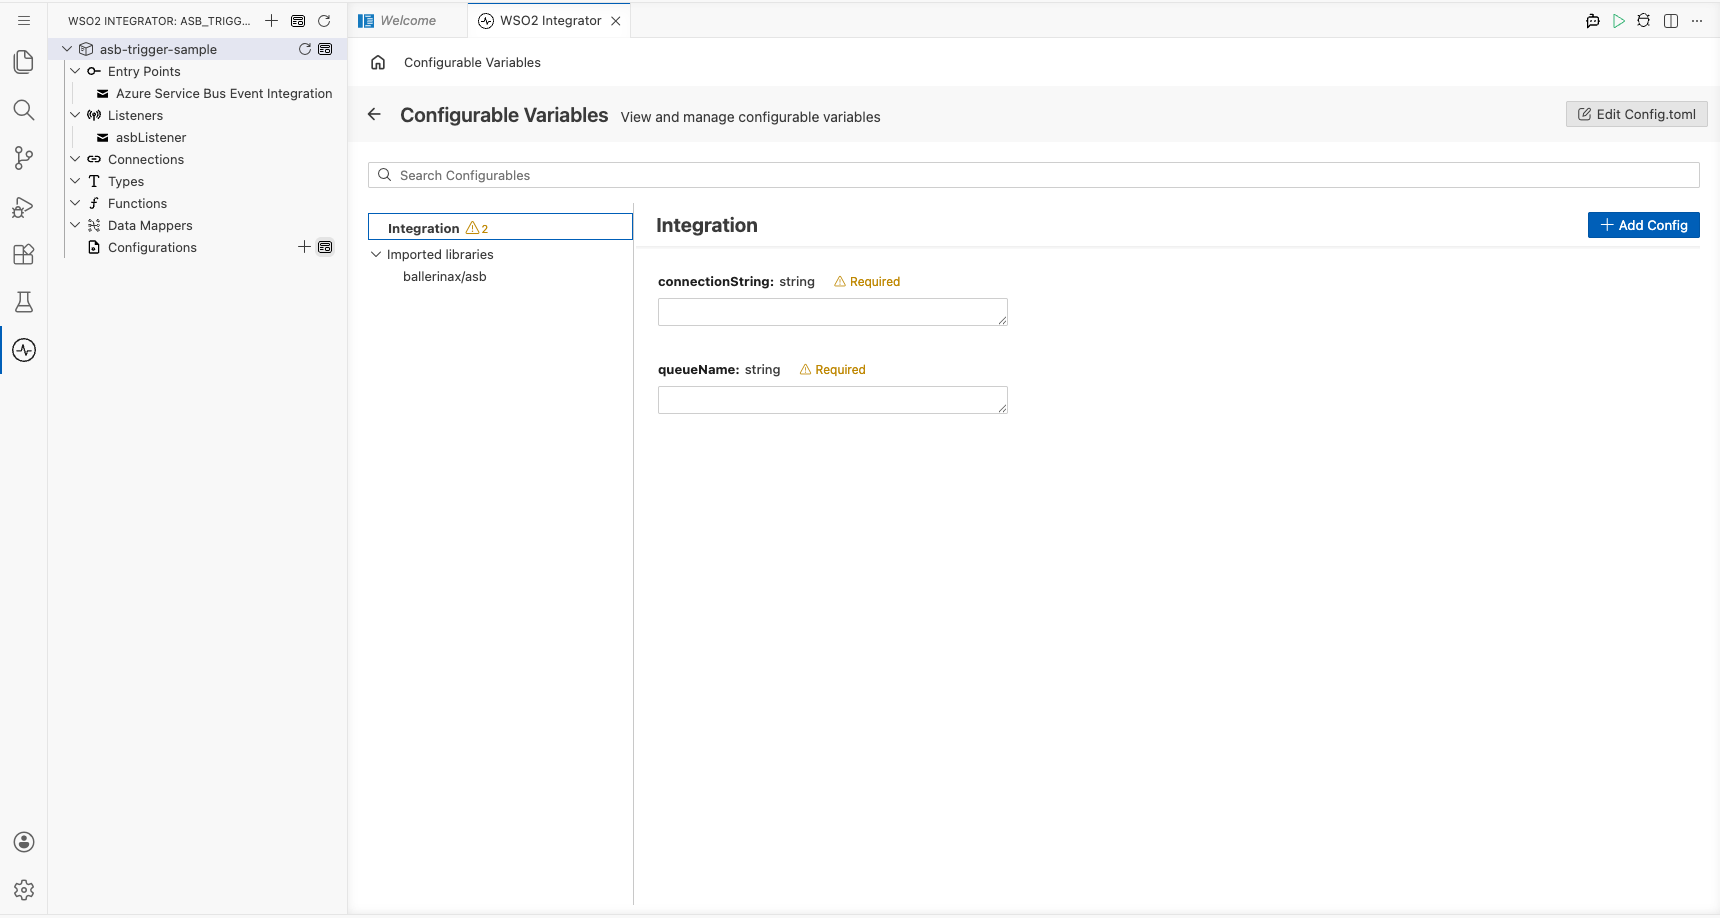Click the queueName text input
Screen dimensions: 1720x918
833,400
